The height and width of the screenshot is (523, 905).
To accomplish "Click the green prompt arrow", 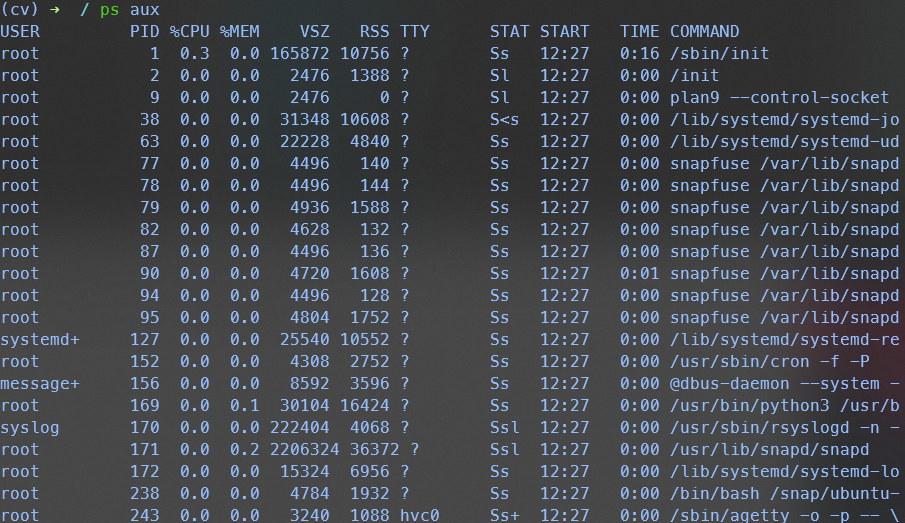I will (55, 9).
